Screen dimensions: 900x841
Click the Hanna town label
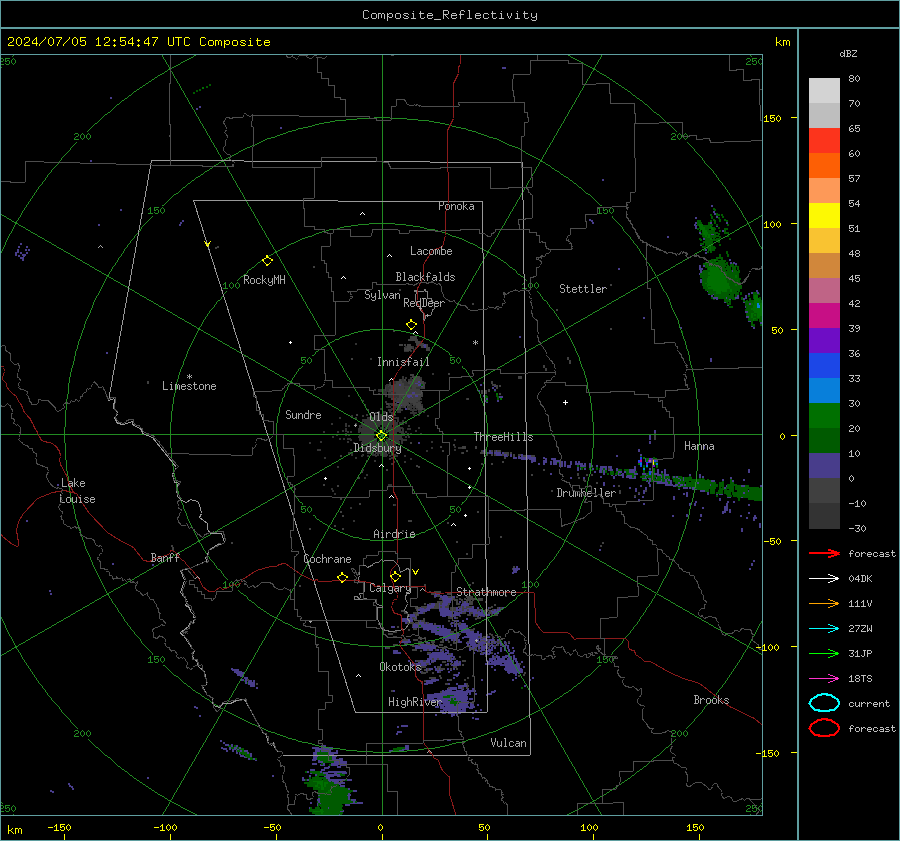699,446
